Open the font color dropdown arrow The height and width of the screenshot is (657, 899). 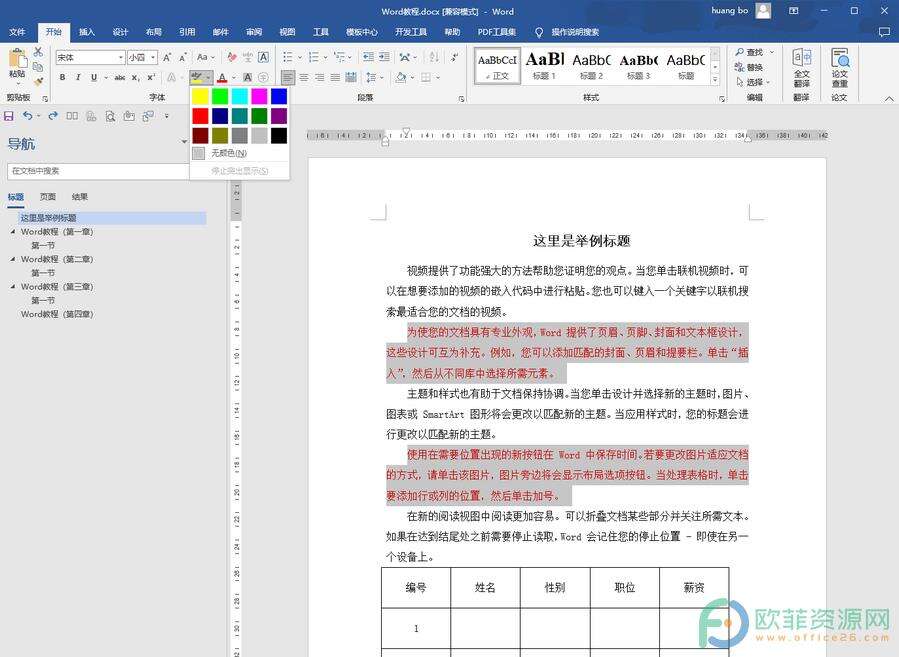click(234, 77)
